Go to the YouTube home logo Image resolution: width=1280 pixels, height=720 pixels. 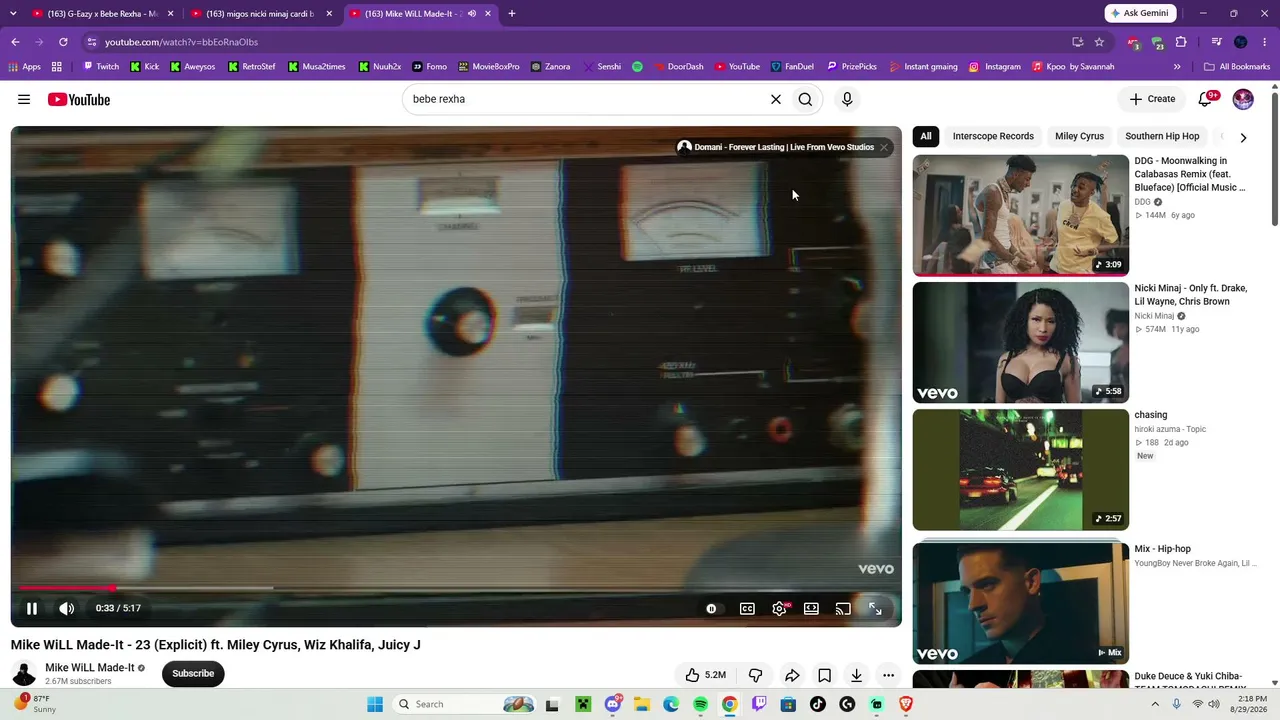(x=79, y=99)
